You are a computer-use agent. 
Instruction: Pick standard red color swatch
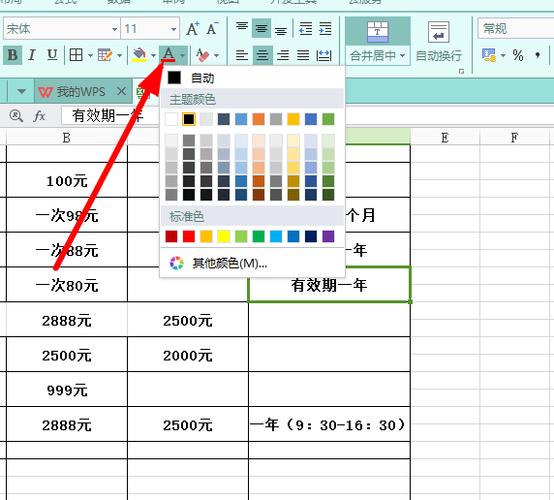point(189,236)
